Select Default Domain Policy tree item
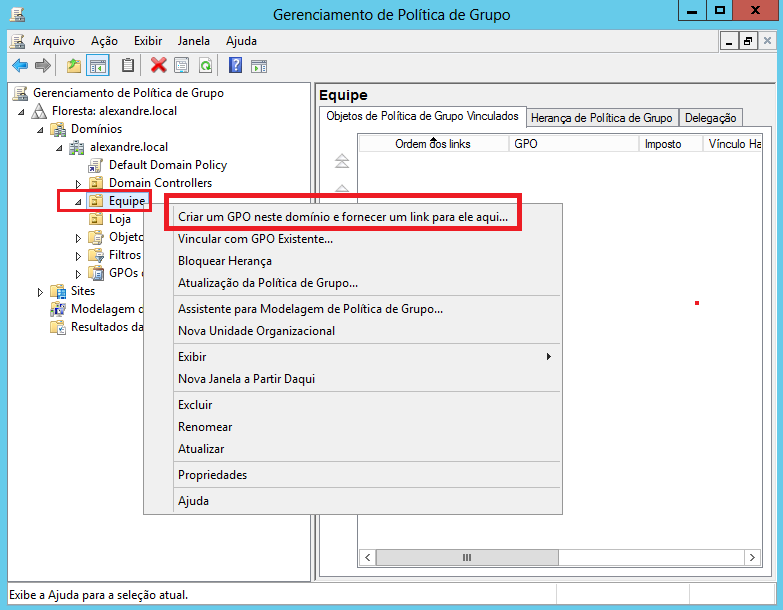Screen dimensions: 783x610 click(168, 165)
